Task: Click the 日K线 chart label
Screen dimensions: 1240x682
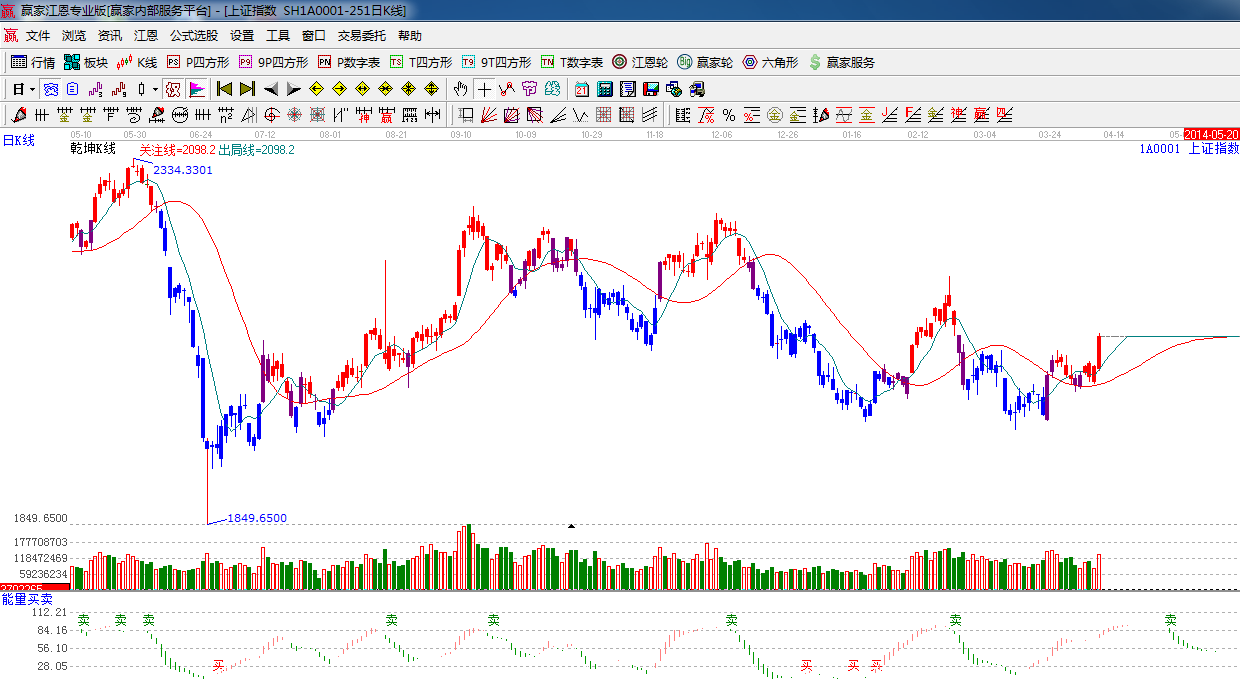Action: (x=18, y=141)
